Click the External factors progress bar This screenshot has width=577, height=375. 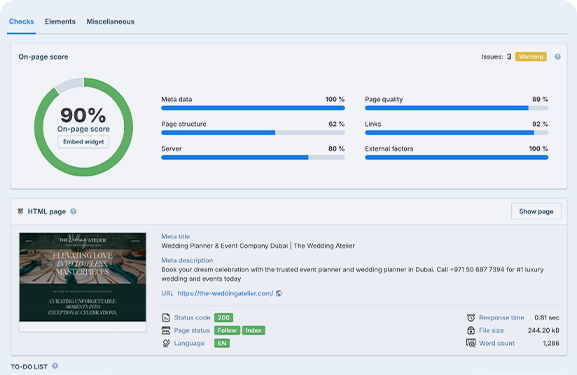(456, 157)
